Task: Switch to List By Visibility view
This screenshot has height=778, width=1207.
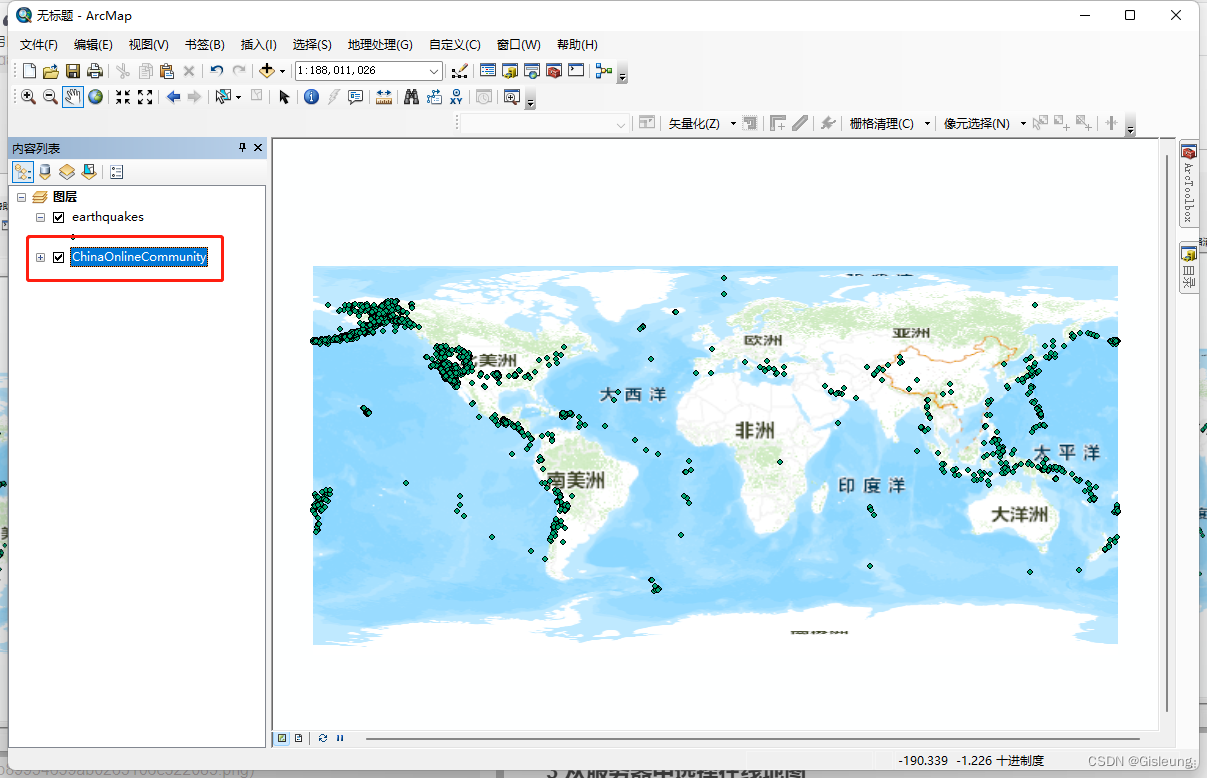Action: pos(67,172)
